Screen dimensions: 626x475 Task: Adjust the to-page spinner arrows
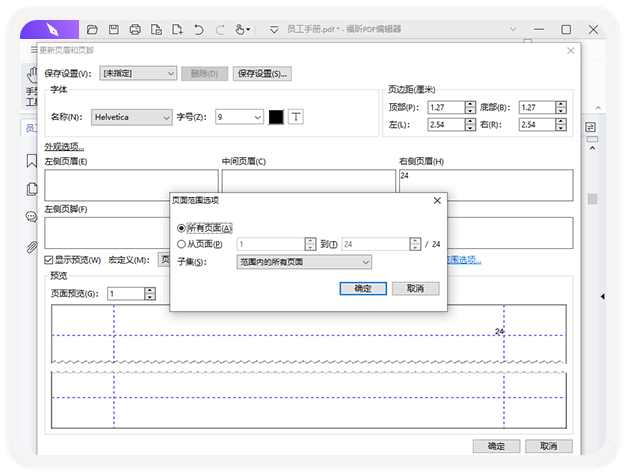coord(415,244)
